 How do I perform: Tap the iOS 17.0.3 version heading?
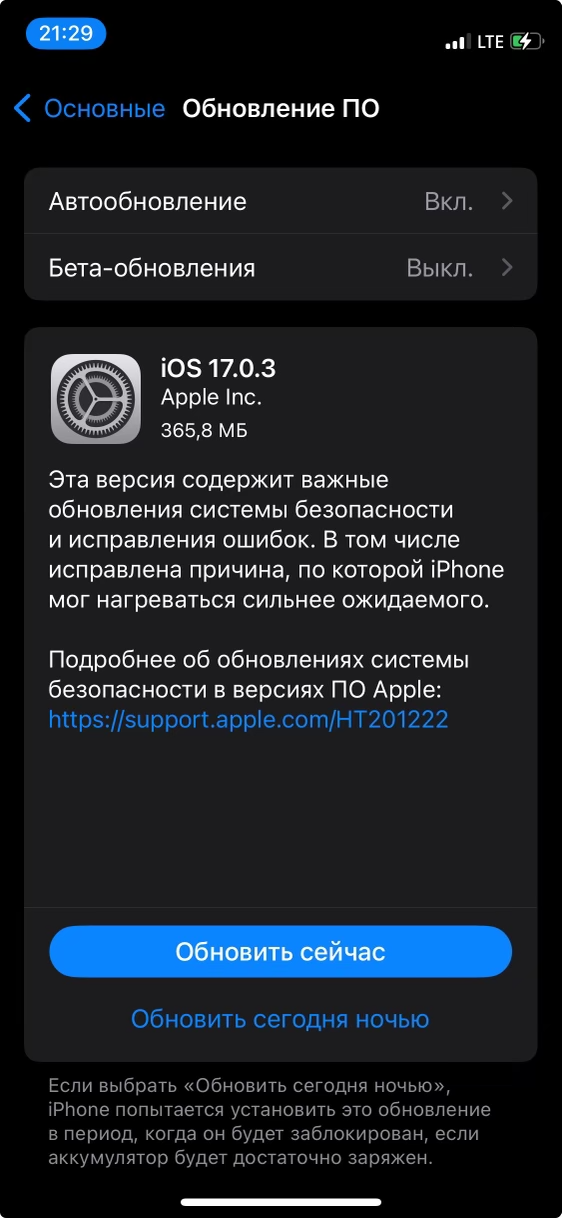tap(218, 368)
